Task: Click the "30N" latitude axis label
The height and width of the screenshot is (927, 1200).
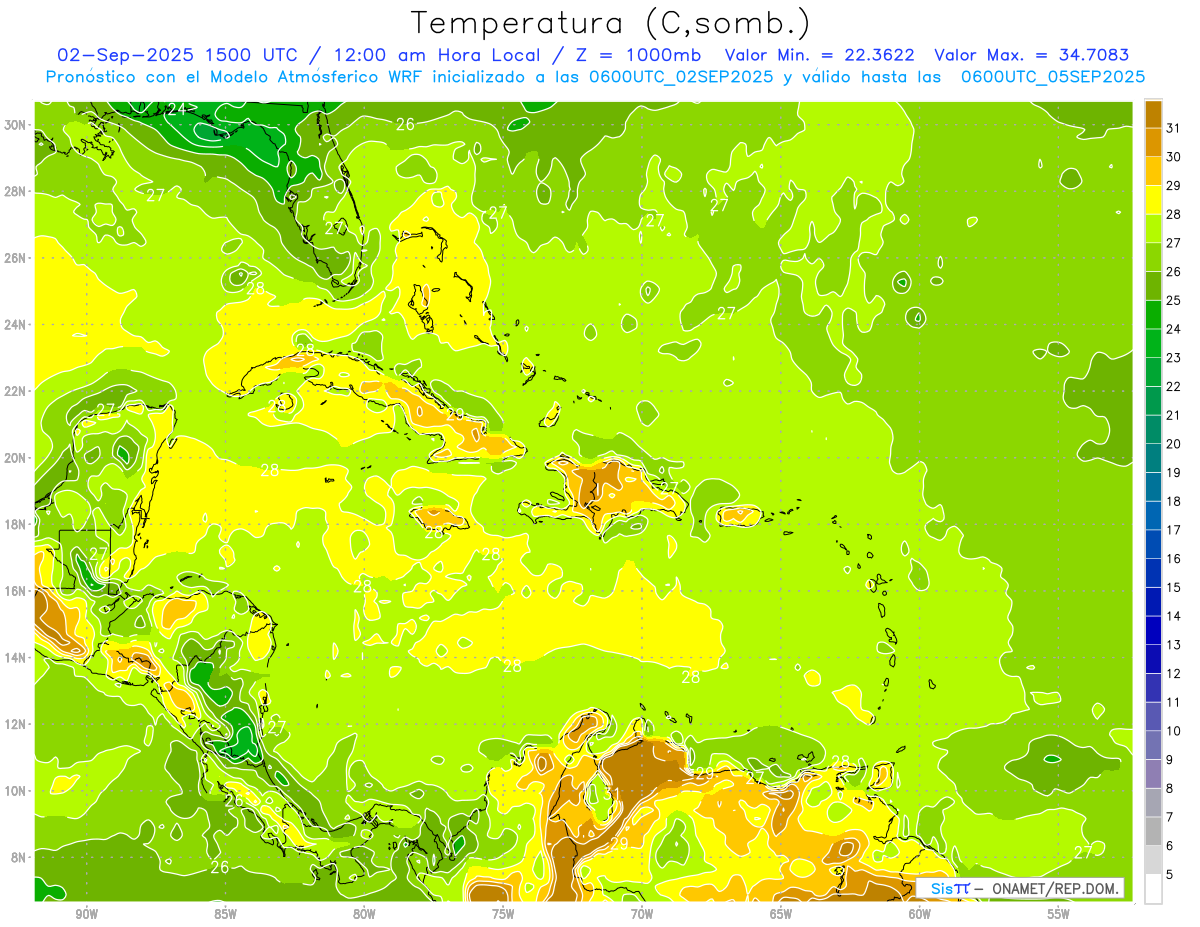Action: coord(15,125)
